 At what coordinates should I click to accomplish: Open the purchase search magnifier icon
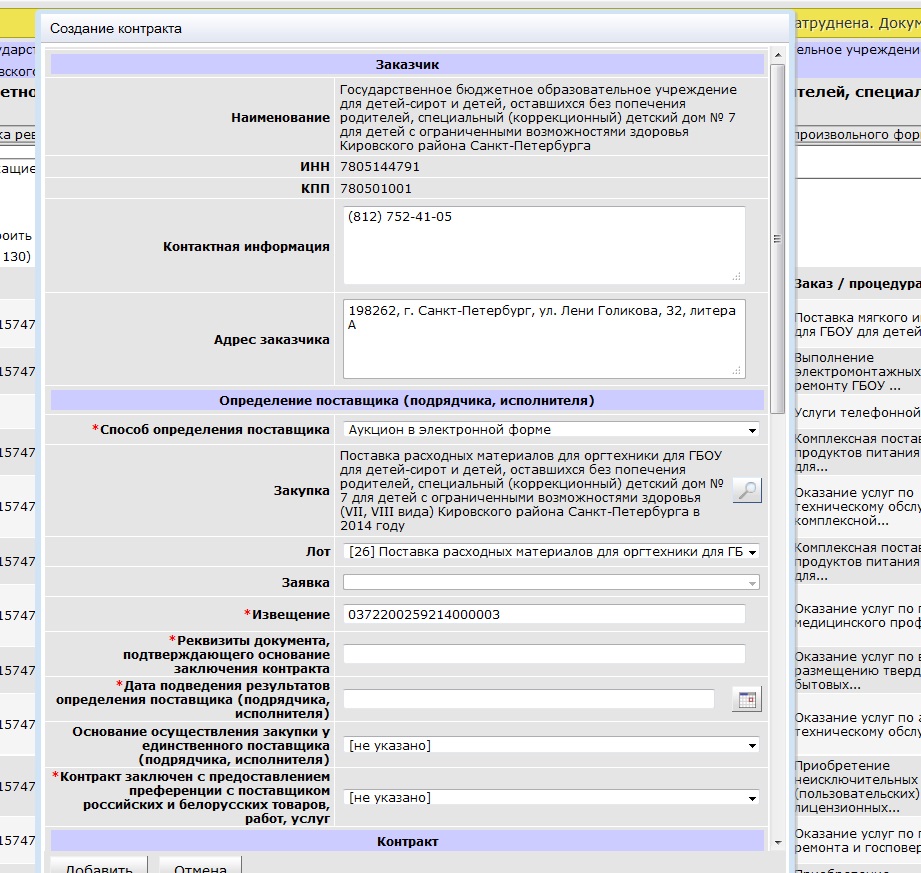click(747, 490)
